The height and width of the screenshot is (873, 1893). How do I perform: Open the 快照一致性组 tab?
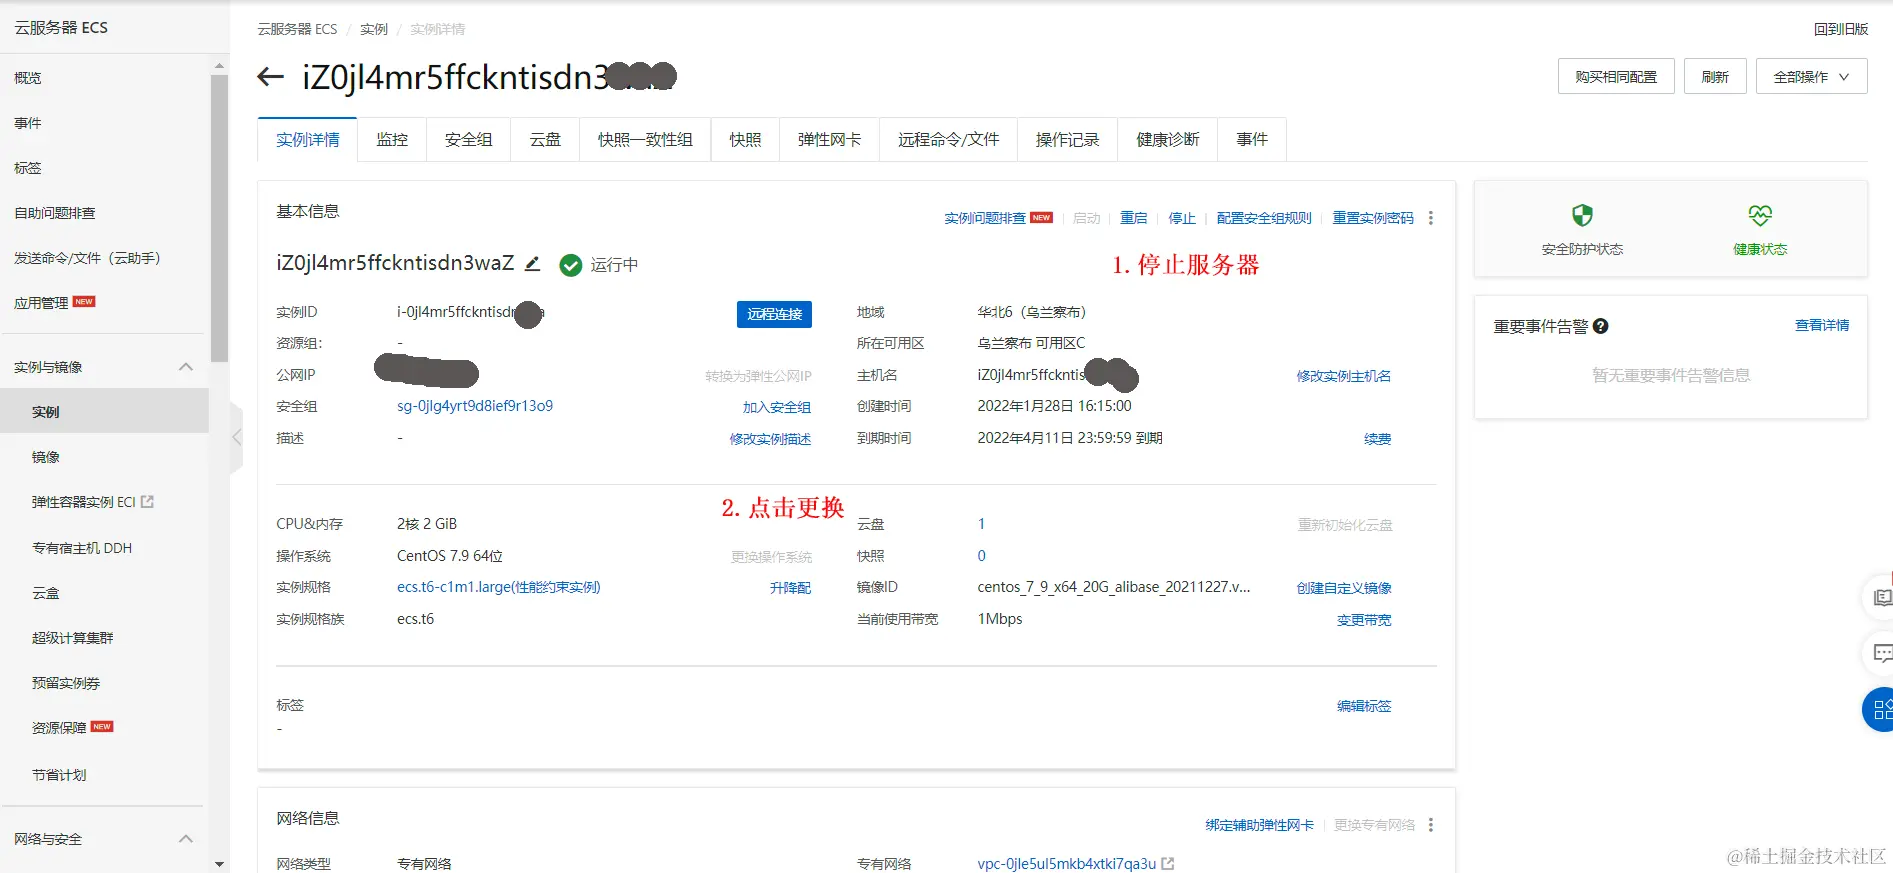(645, 140)
